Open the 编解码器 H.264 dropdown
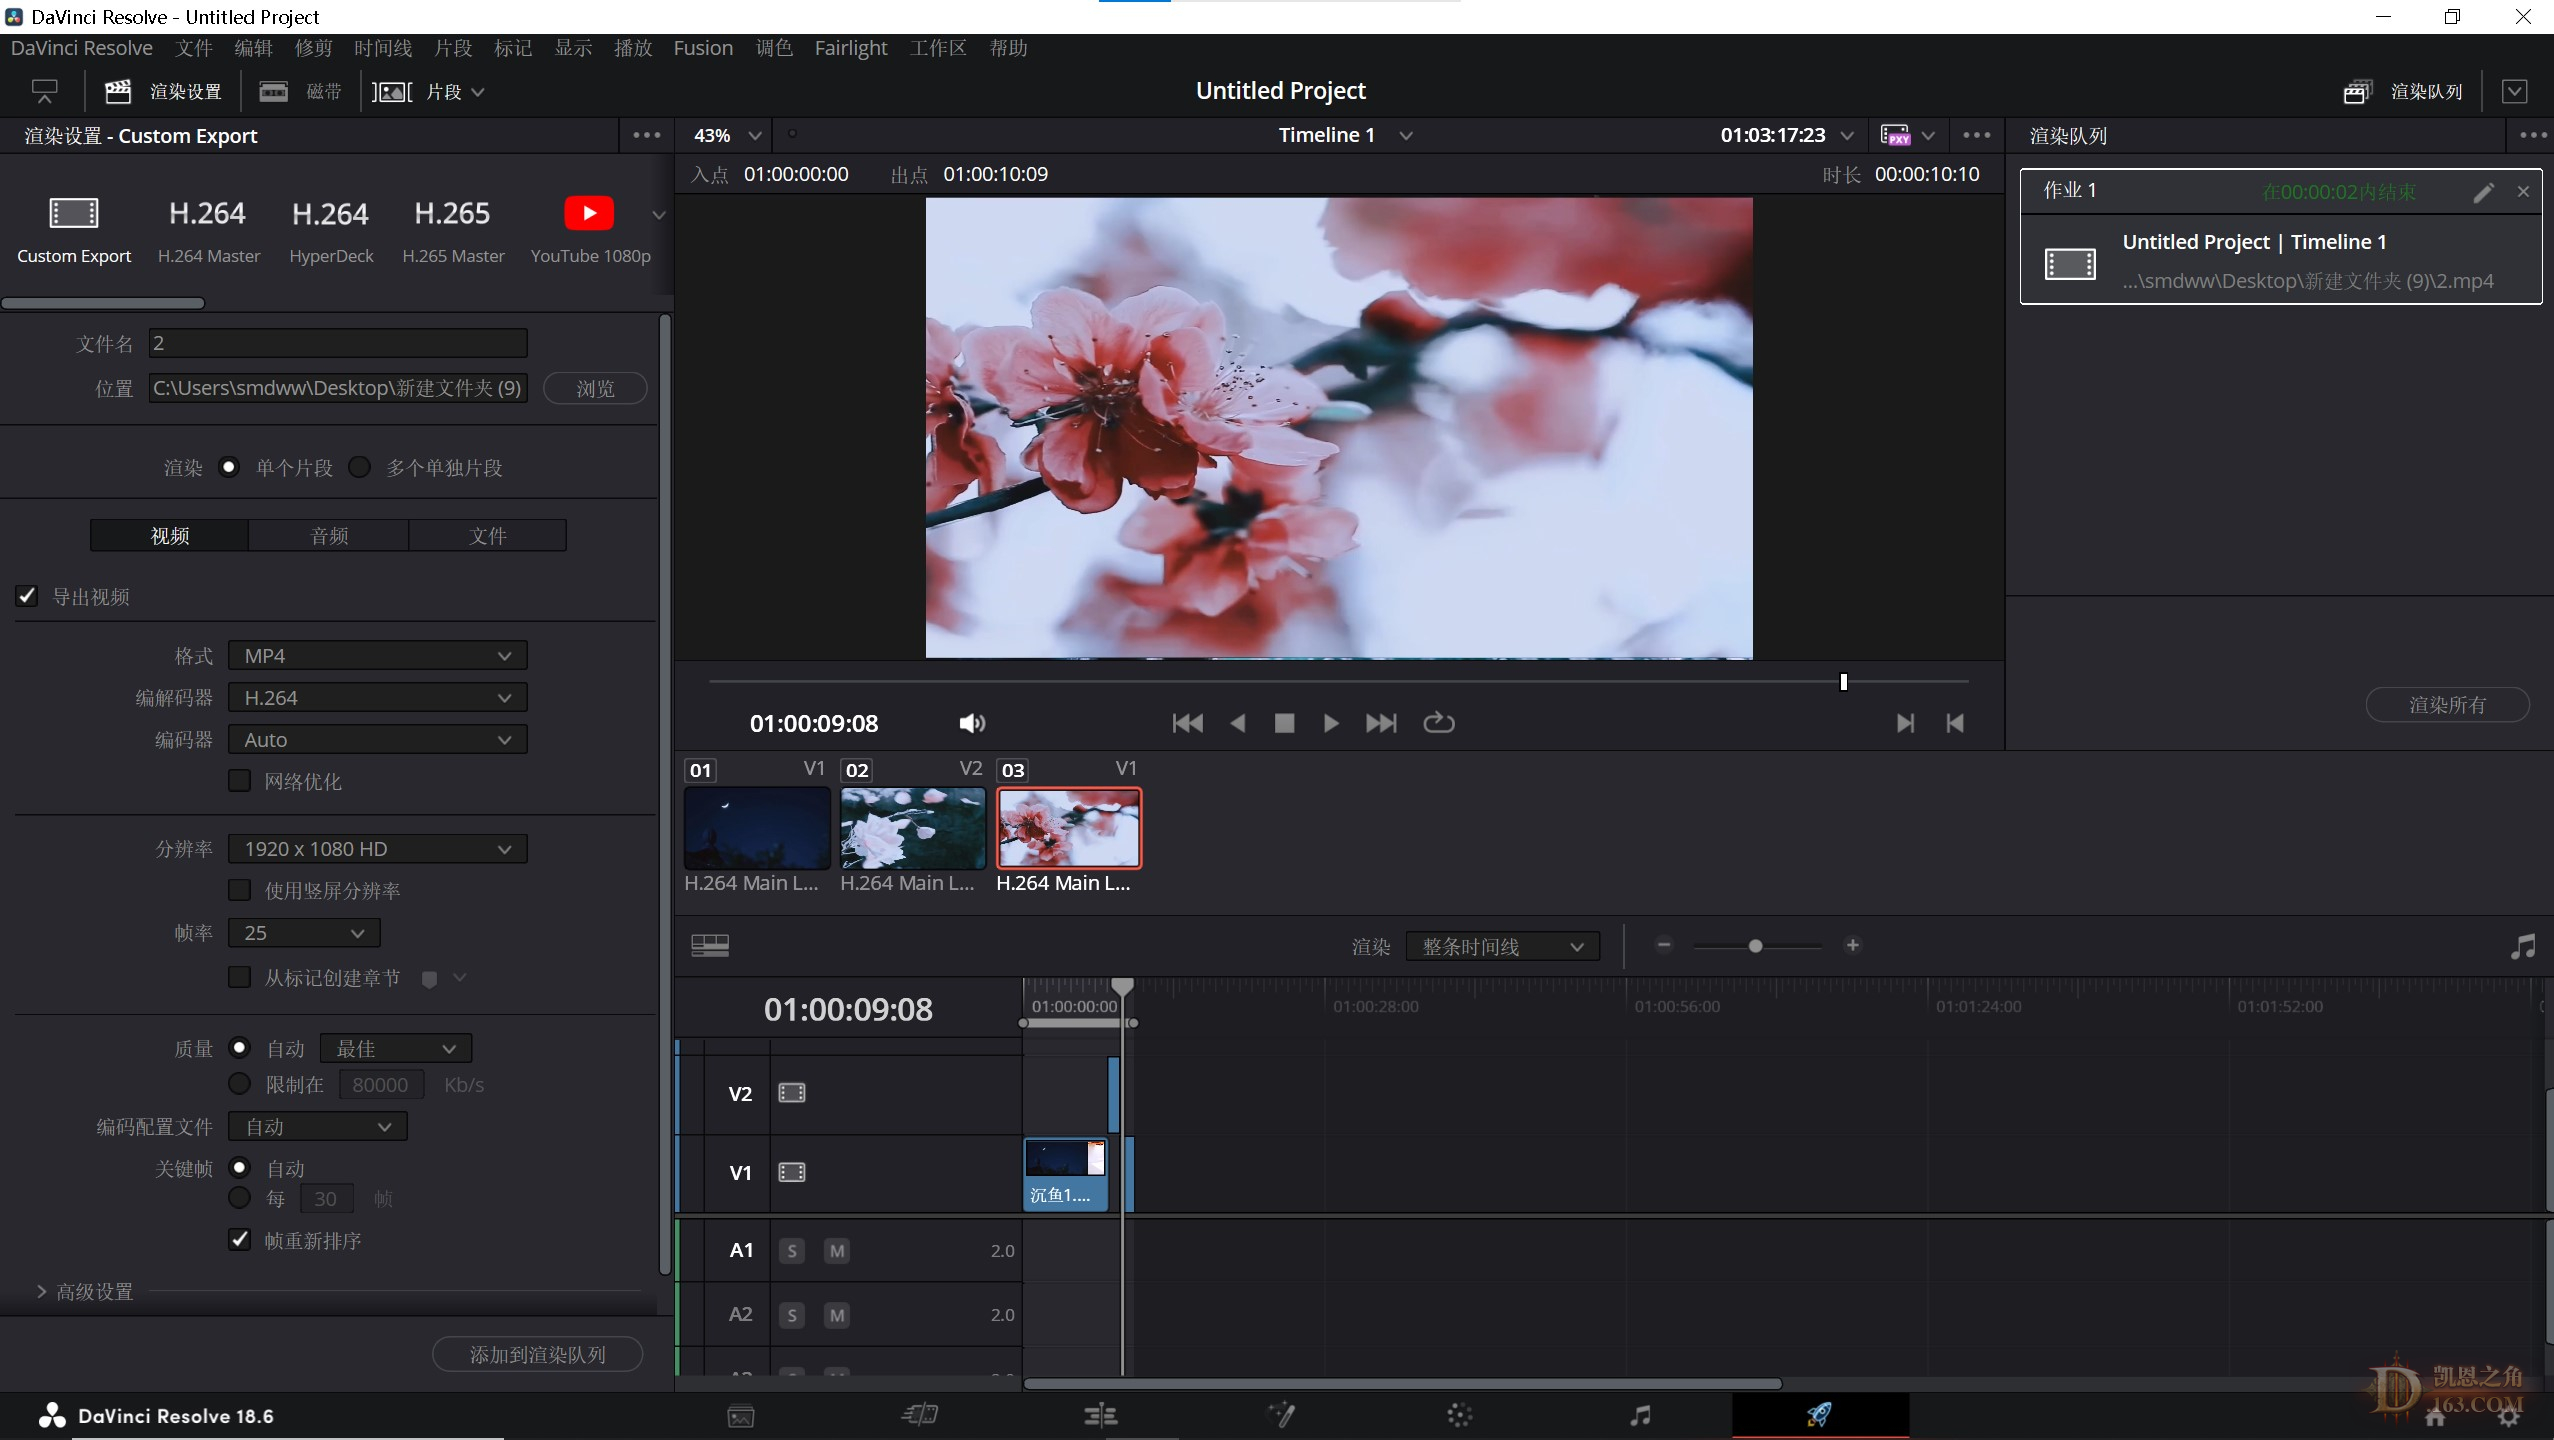2554x1440 pixels. [x=378, y=698]
